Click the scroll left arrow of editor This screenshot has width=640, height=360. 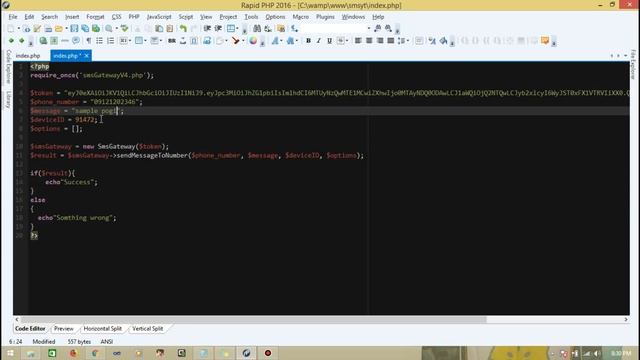point(17,320)
